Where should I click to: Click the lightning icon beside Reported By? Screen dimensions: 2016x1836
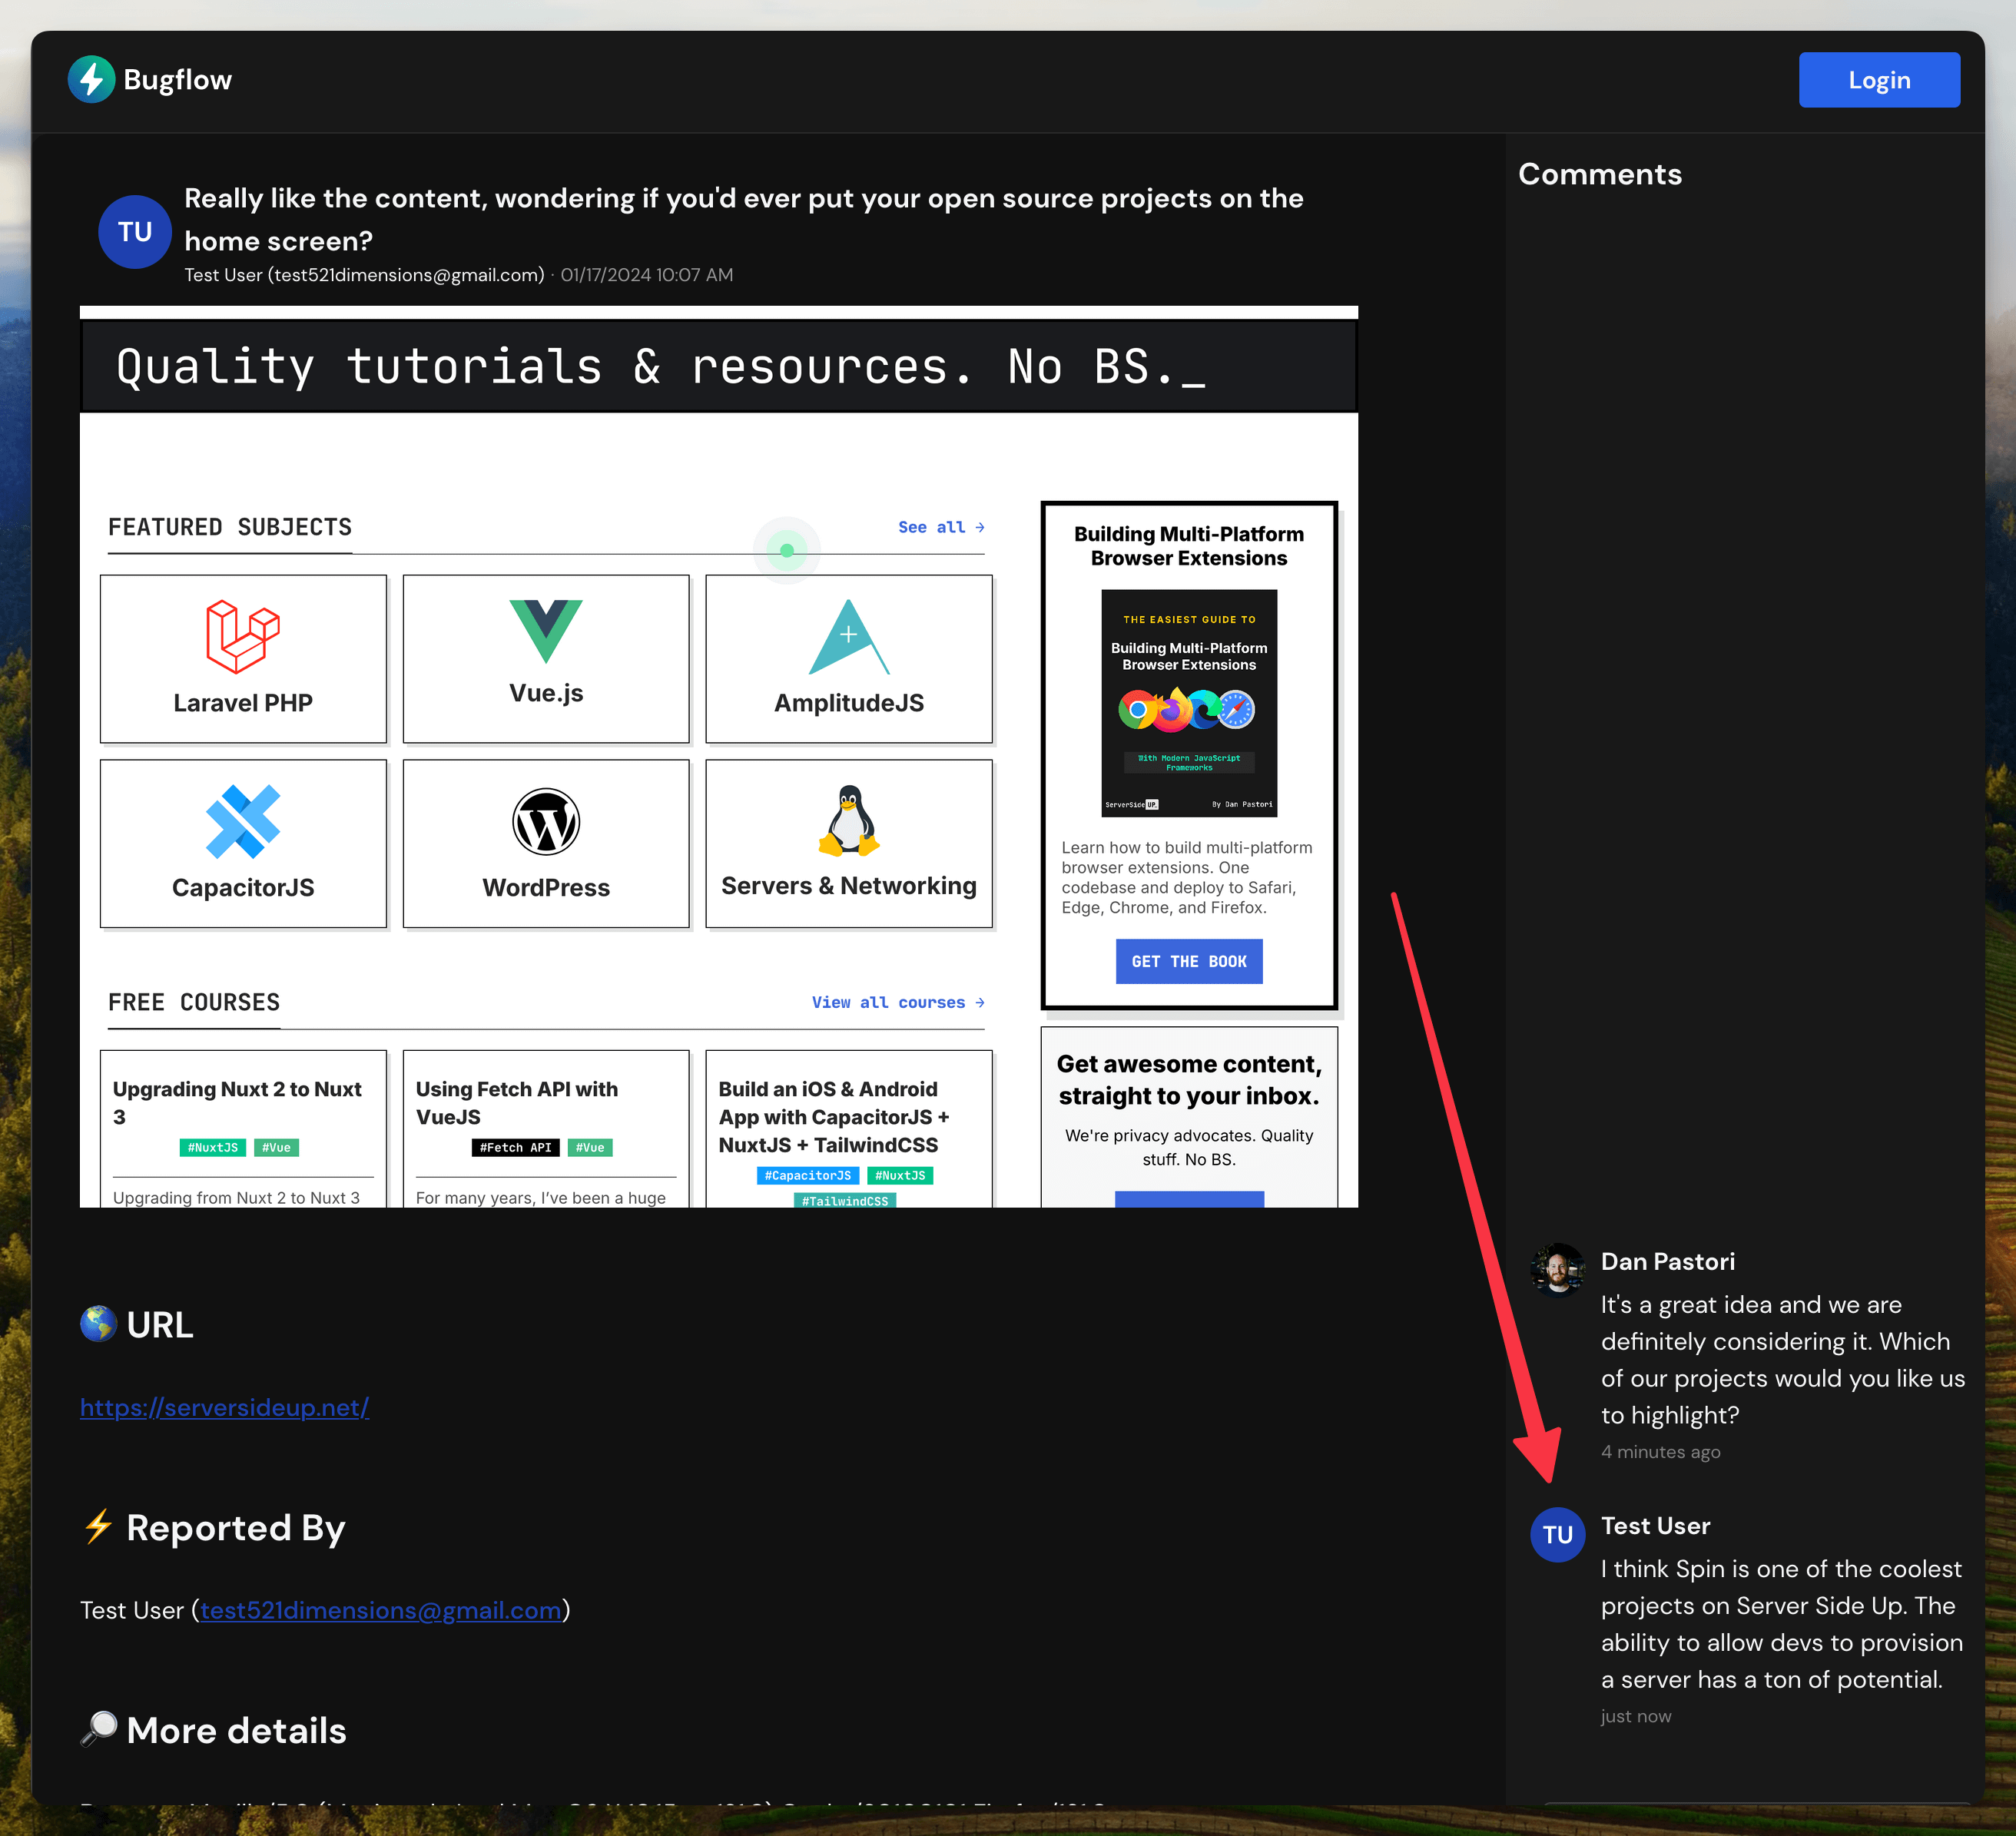pos(98,1527)
